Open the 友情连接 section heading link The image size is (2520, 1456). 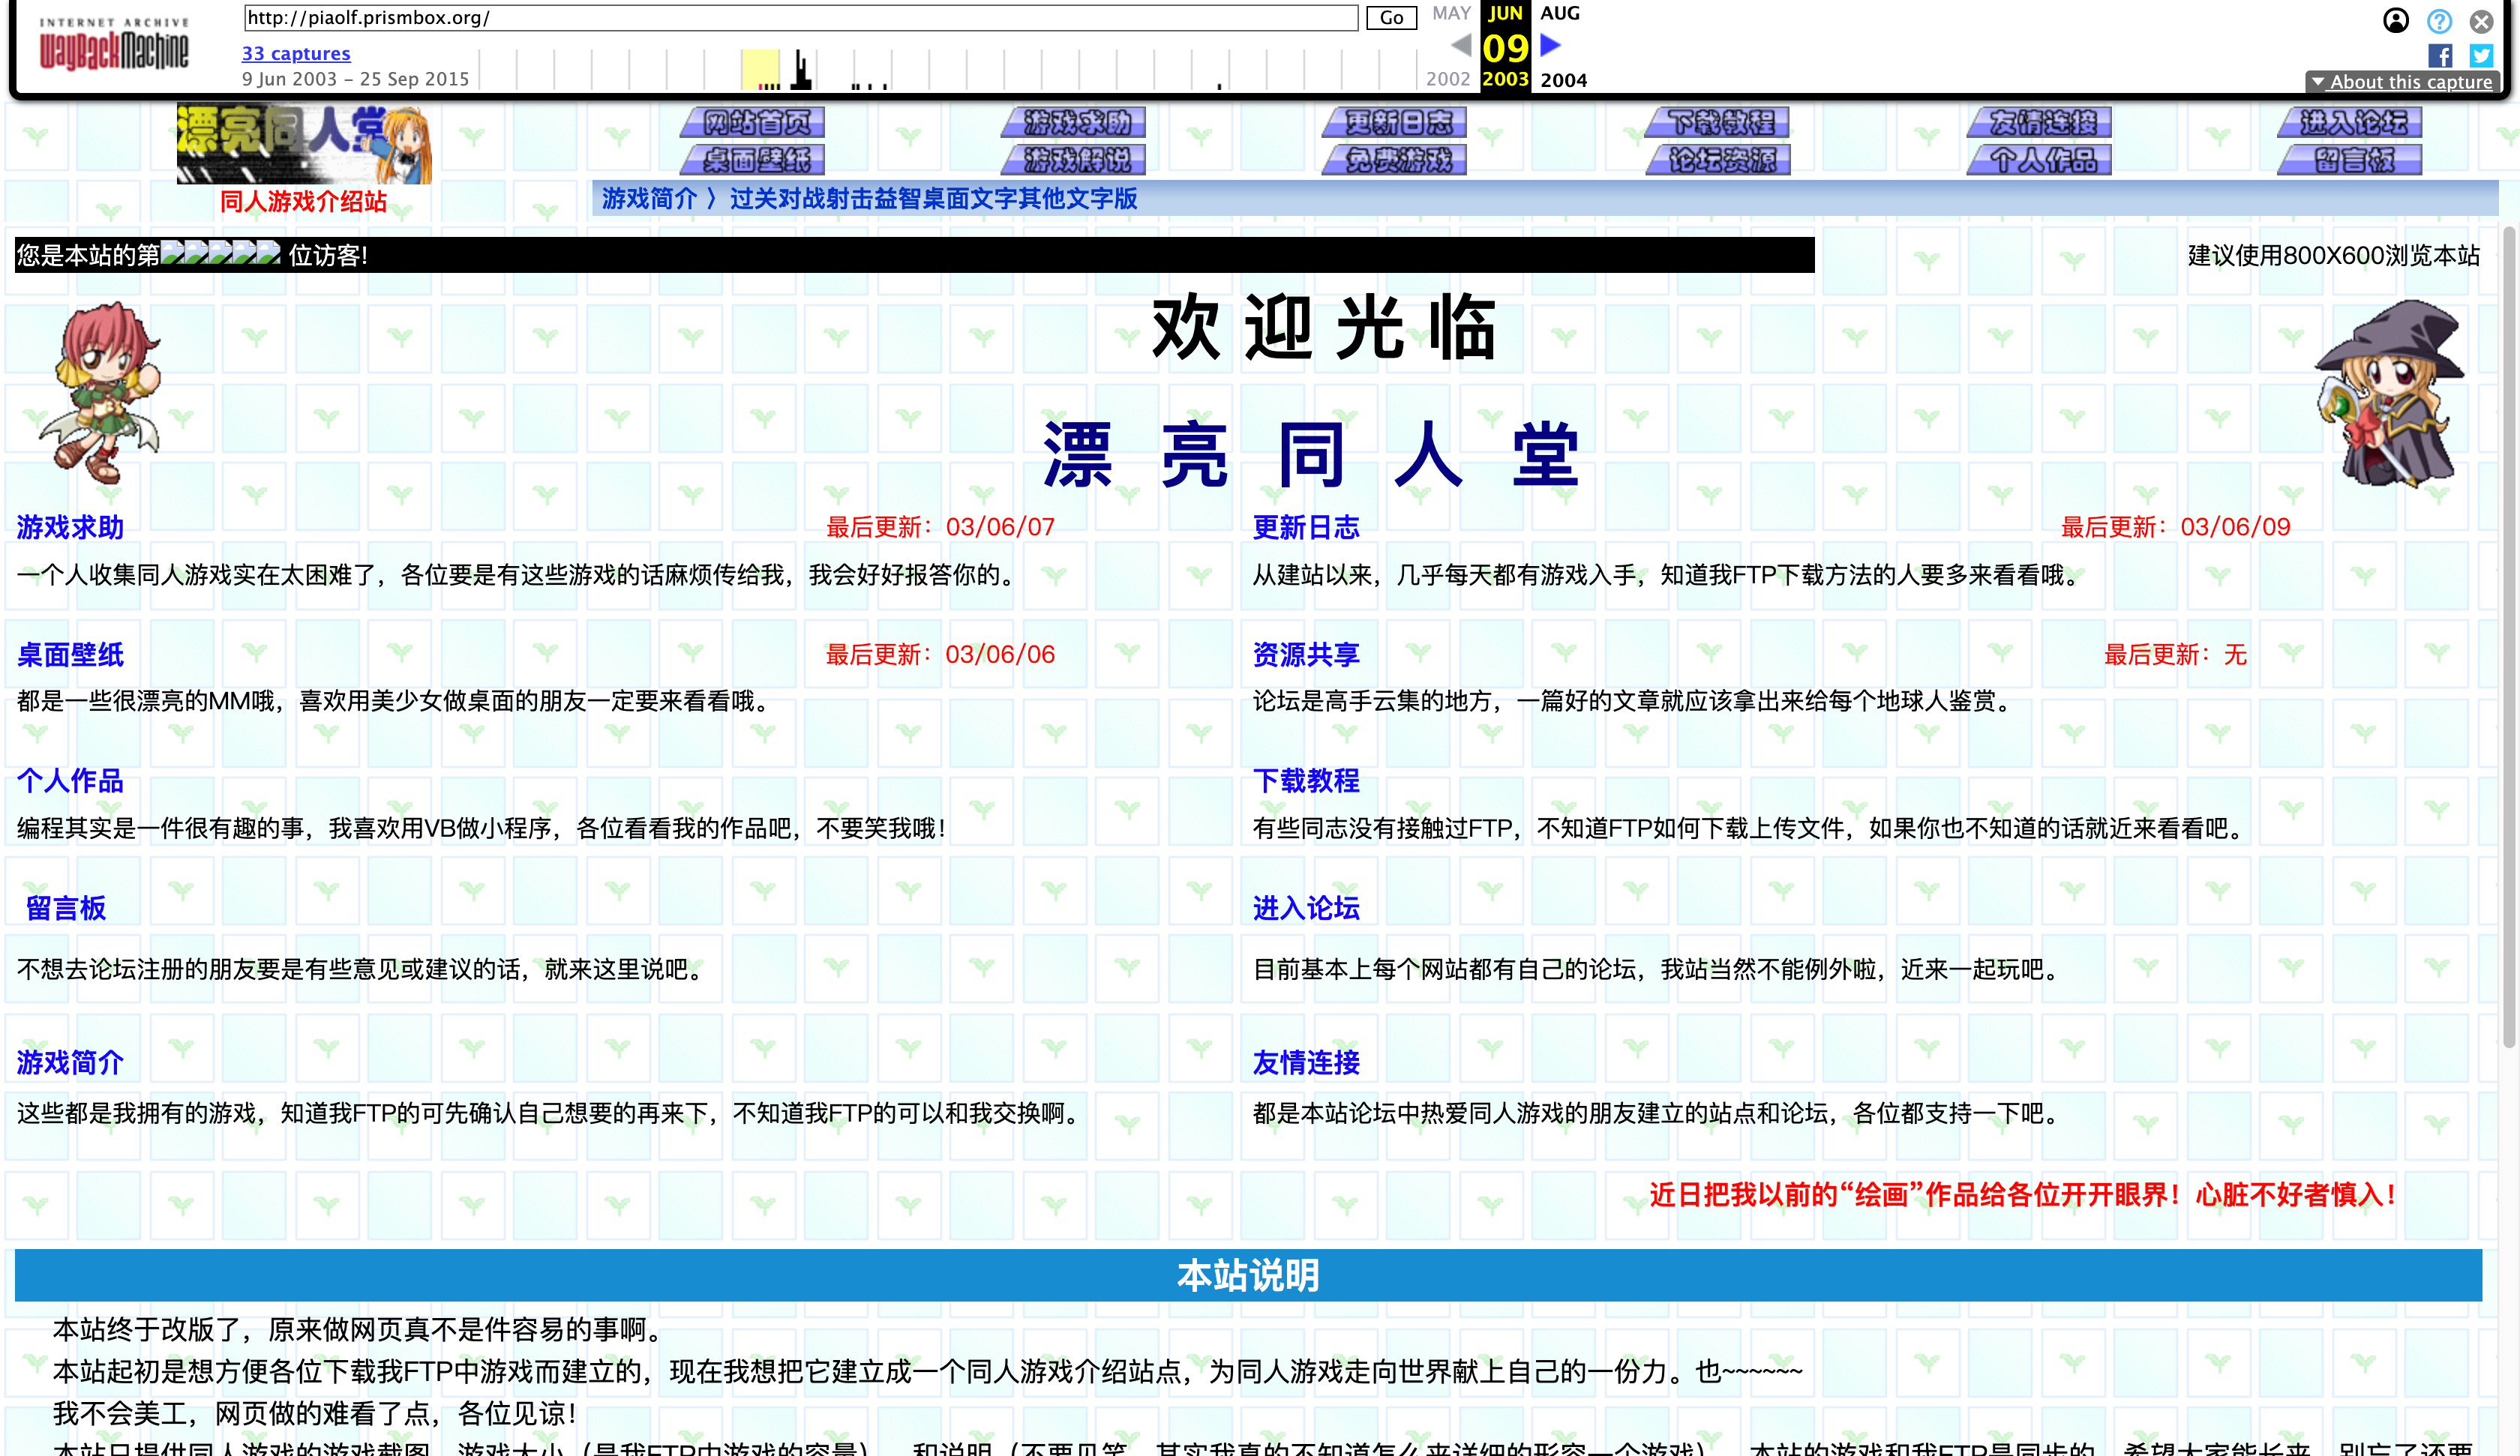(1306, 1062)
